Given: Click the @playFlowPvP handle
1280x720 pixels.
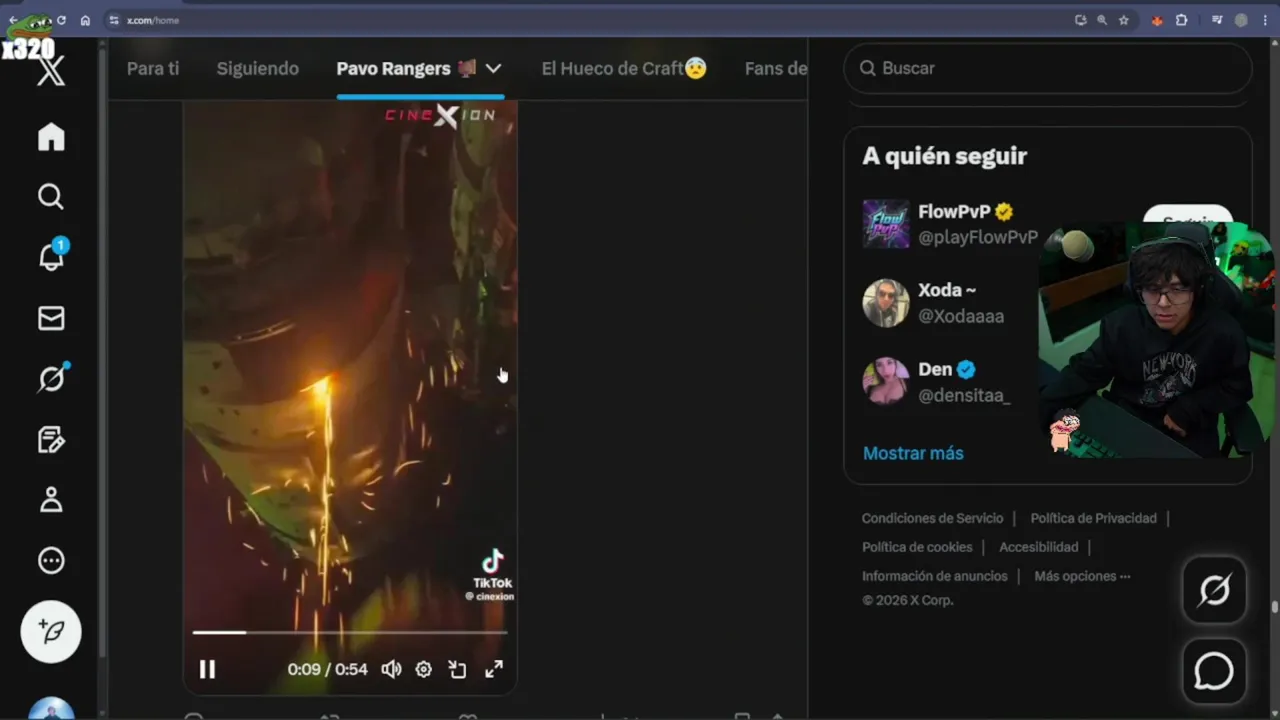Looking at the screenshot, I should coord(978,238).
